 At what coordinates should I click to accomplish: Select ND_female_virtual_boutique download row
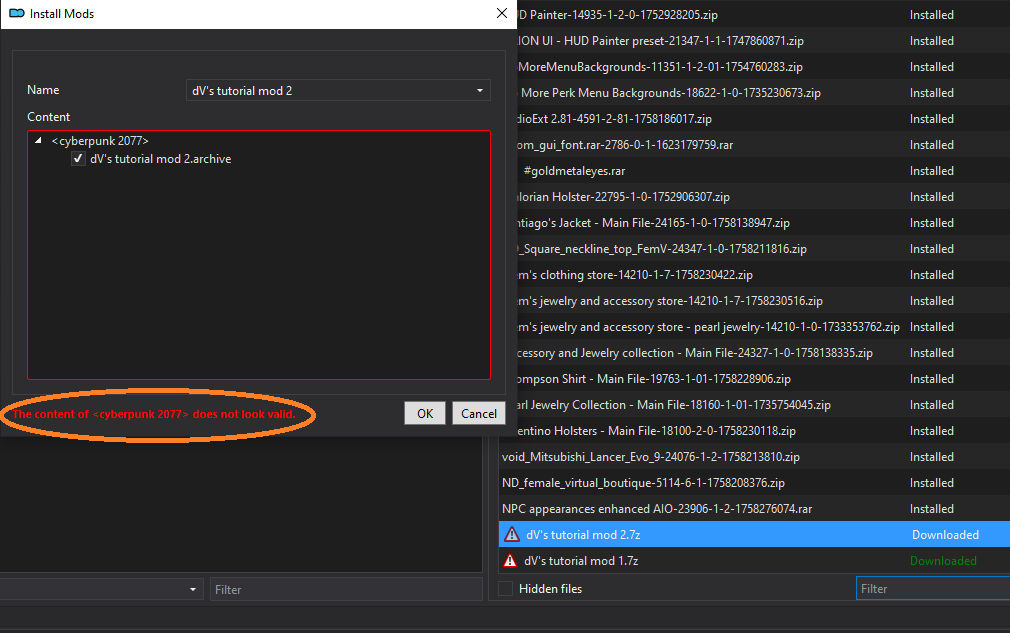click(643, 483)
